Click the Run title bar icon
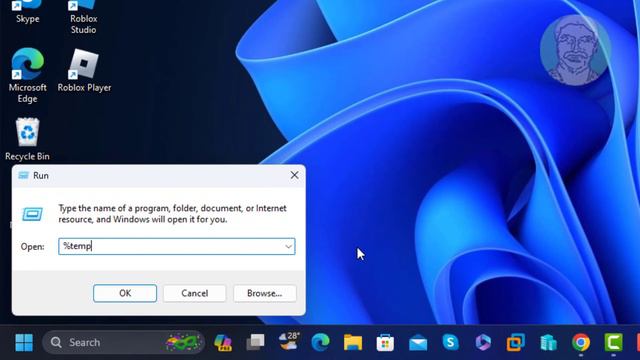The height and width of the screenshot is (360, 640). (23, 176)
